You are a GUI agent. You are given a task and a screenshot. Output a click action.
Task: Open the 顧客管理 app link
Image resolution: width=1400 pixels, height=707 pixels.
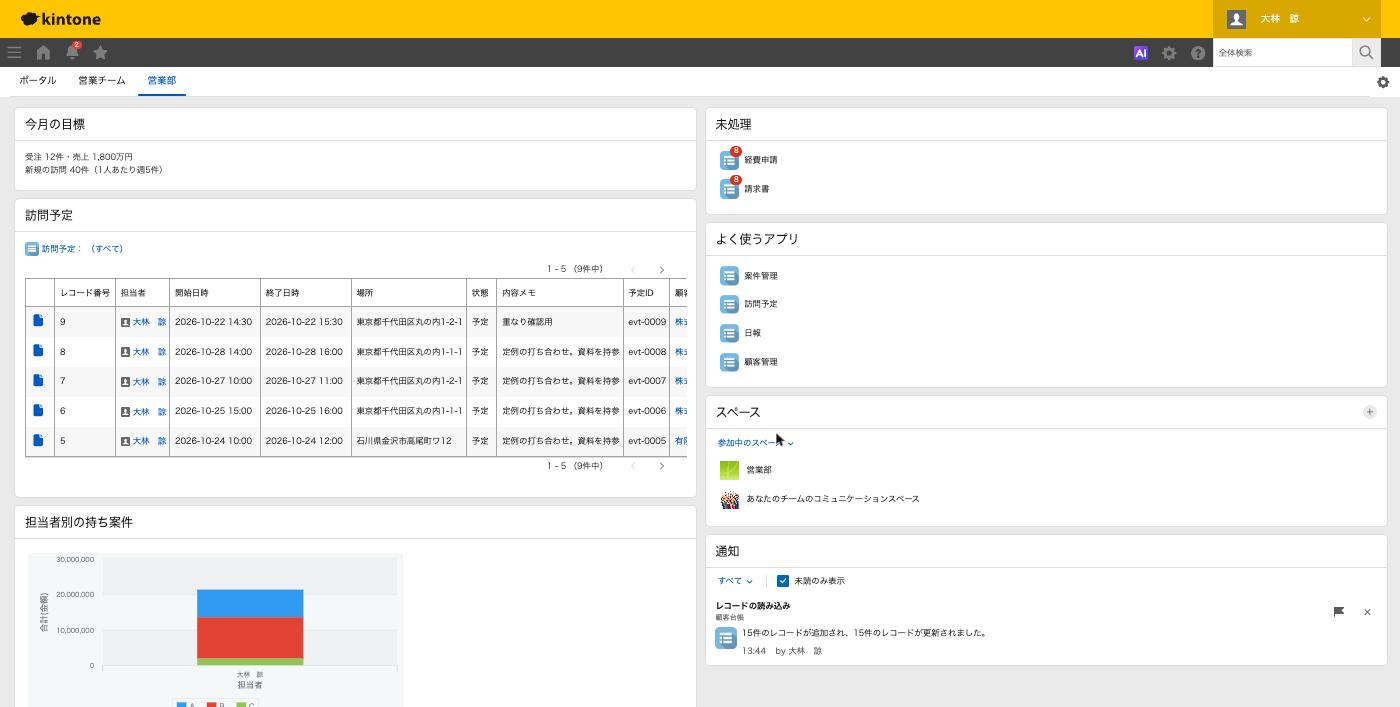(761, 362)
